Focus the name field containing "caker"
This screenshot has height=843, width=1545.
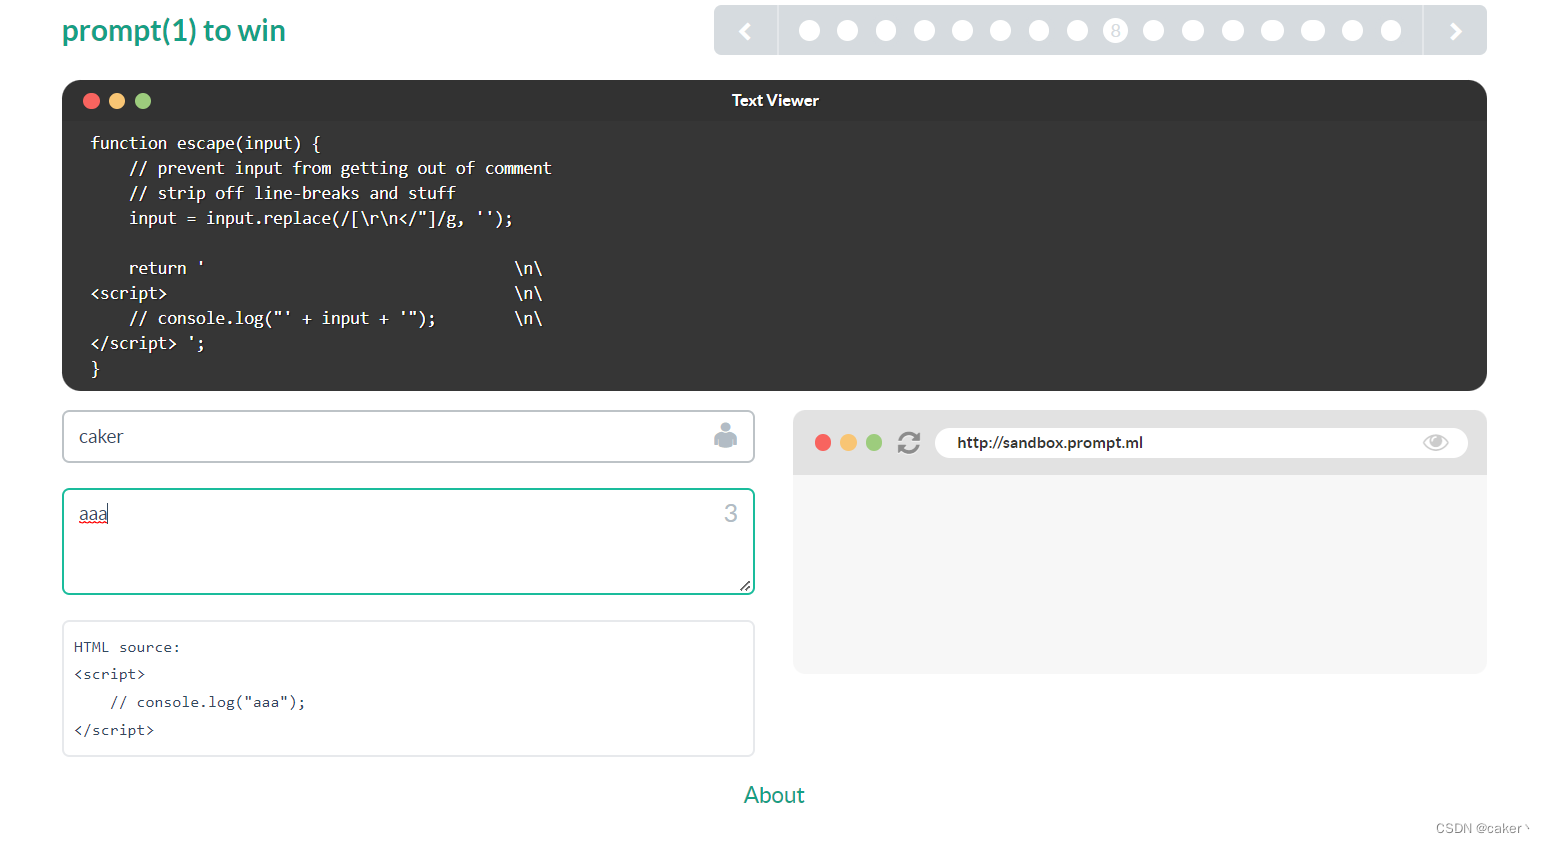408,436
